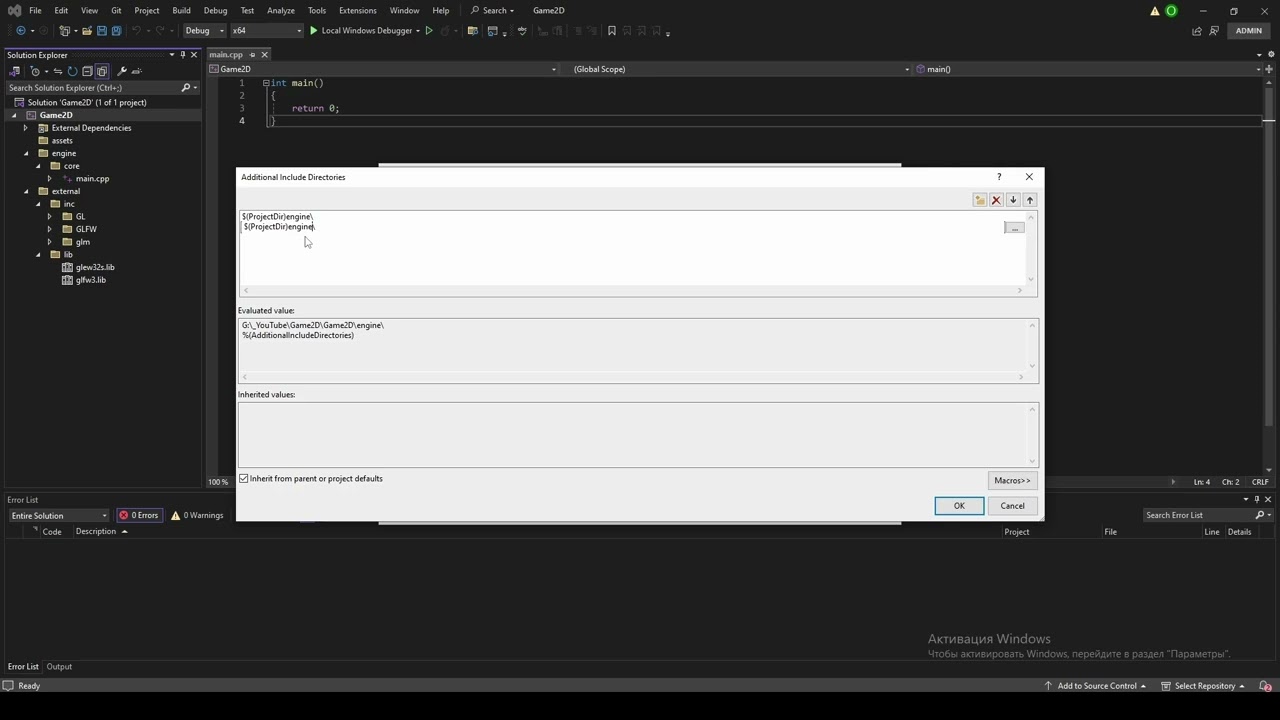Navigate backward with the toolbar arrow
Viewport: 1280px width, 720px height.
20,31
